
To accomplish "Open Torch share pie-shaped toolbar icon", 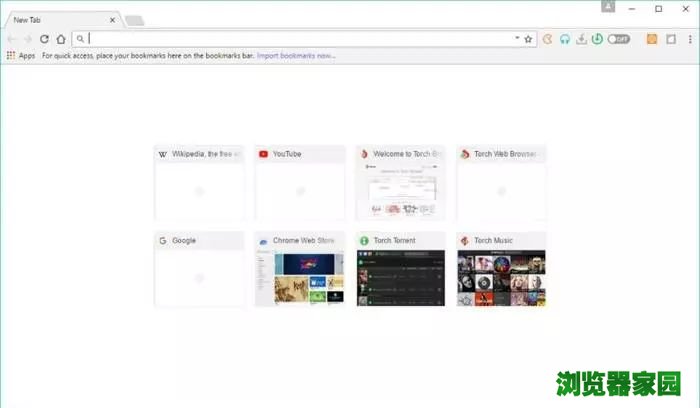I will [548, 39].
